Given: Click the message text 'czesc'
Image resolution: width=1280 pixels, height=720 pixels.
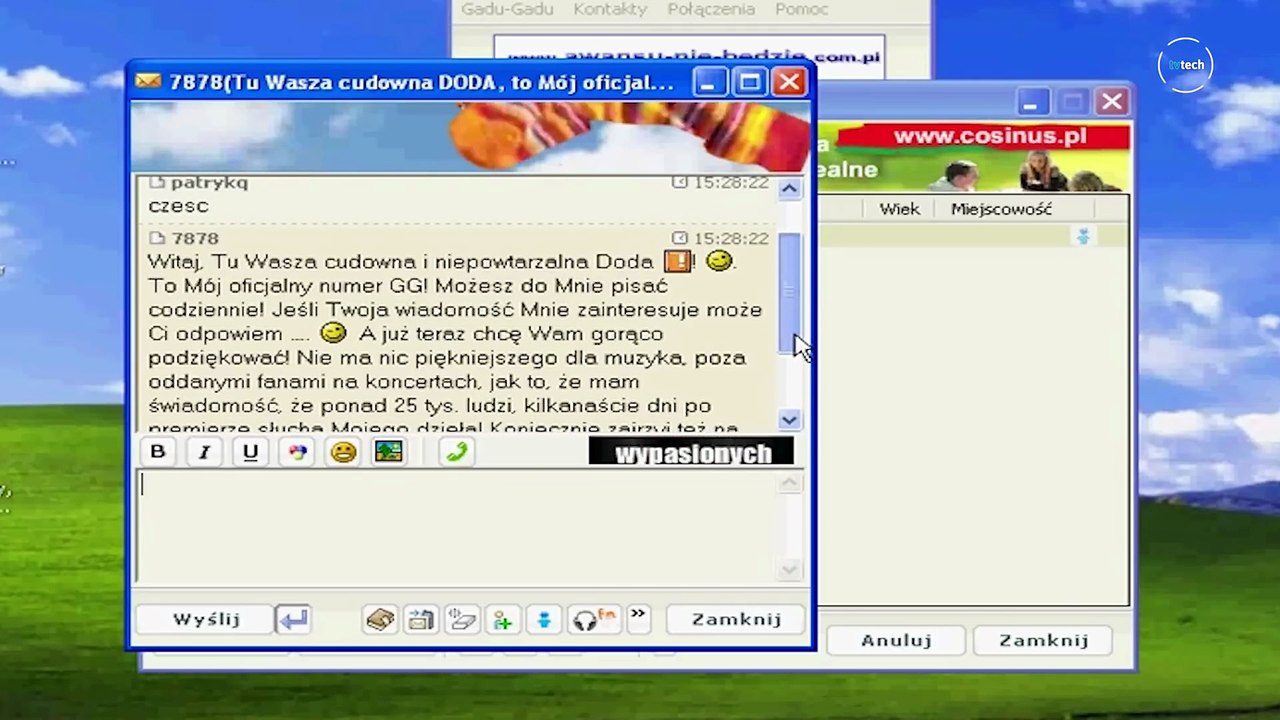Looking at the screenshot, I should (x=178, y=205).
